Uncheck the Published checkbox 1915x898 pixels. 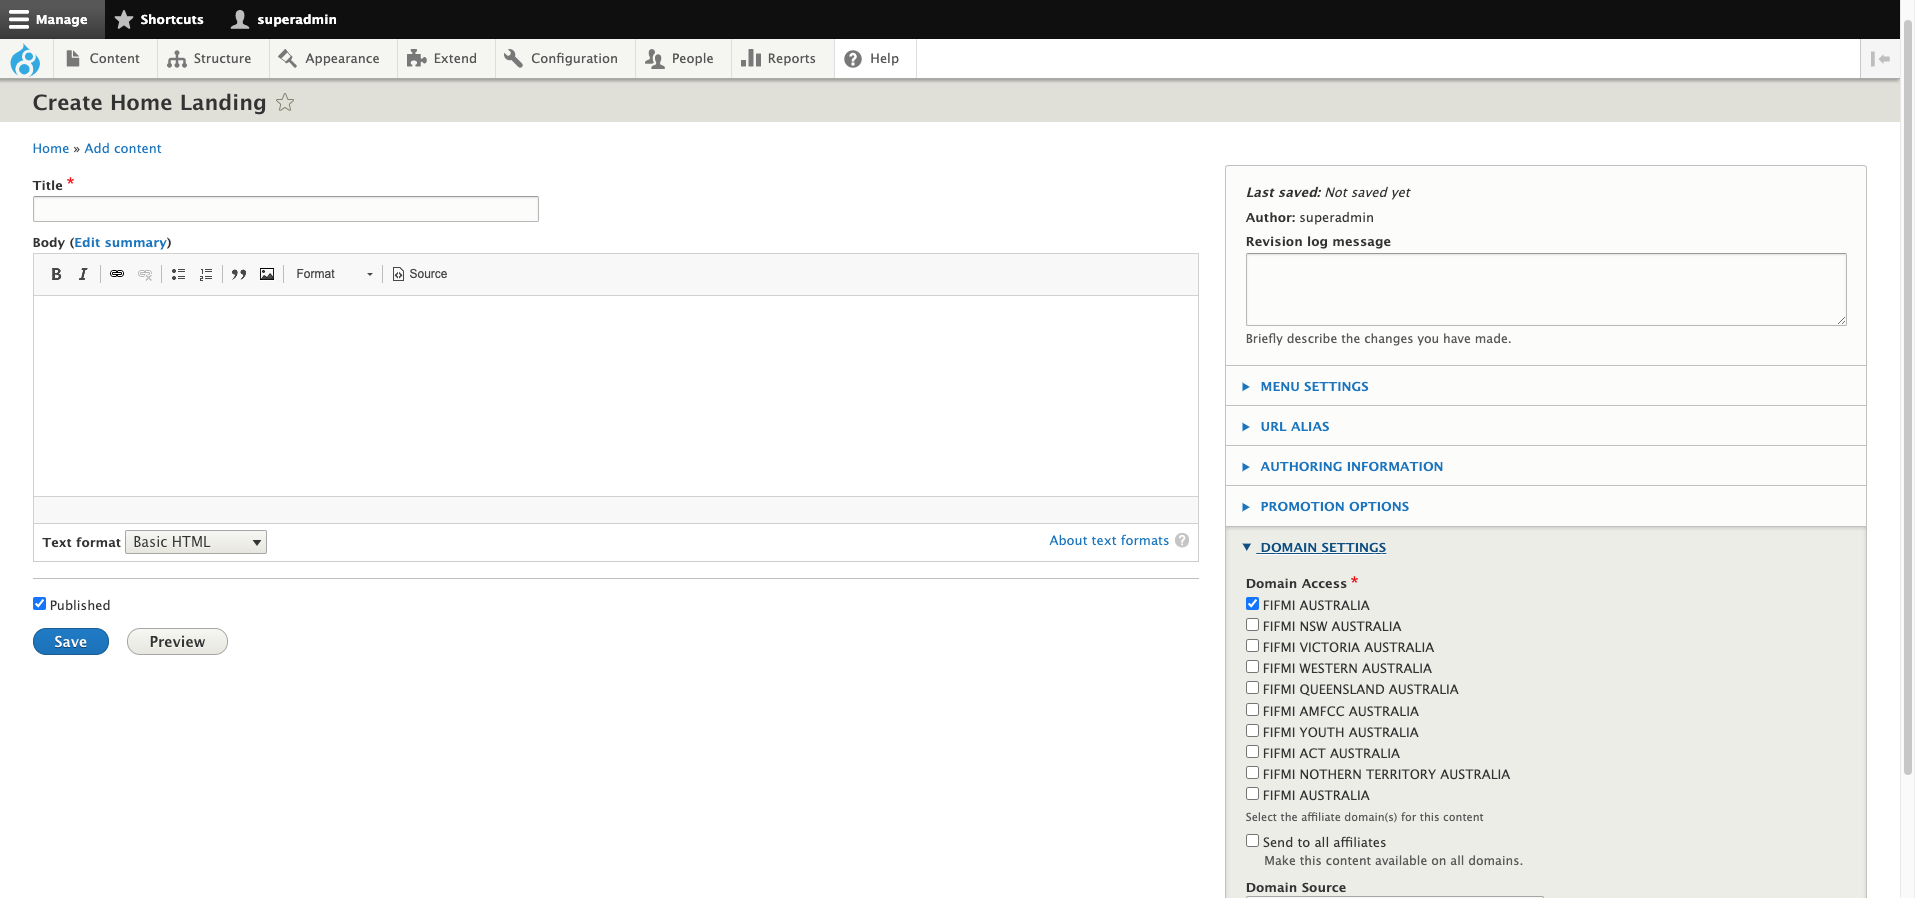pos(40,604)
